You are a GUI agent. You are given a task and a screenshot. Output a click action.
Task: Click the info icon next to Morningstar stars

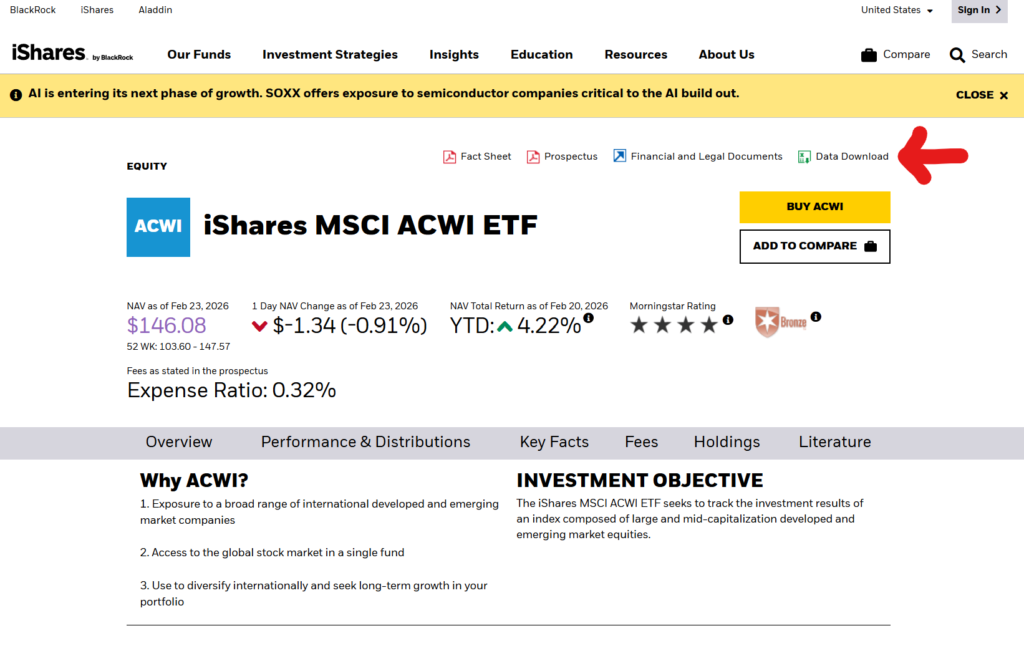click(728, 320)
